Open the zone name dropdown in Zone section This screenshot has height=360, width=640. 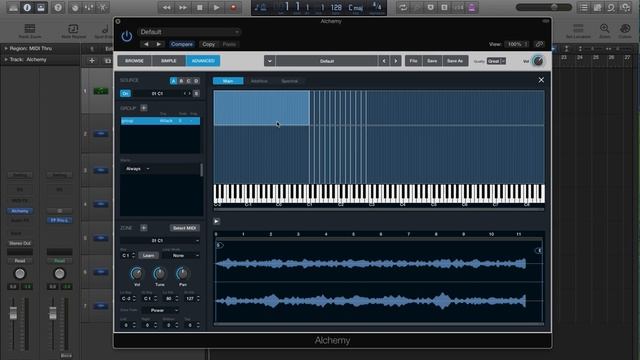pos(160,241)
